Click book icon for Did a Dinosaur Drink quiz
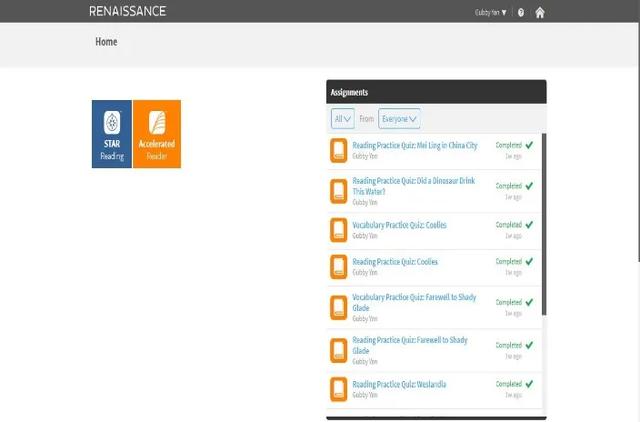 pos(339,191)
